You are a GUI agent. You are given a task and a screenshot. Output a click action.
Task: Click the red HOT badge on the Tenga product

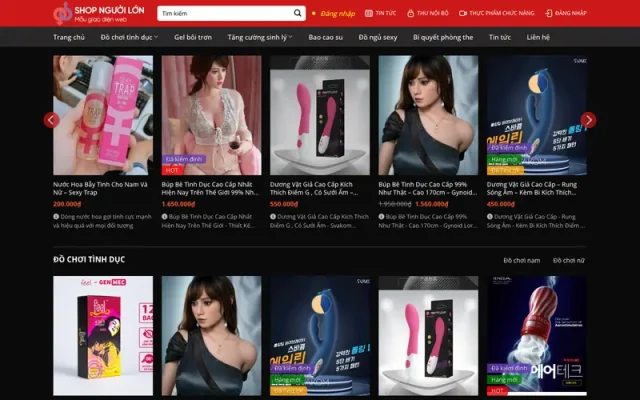coord(497,391)
